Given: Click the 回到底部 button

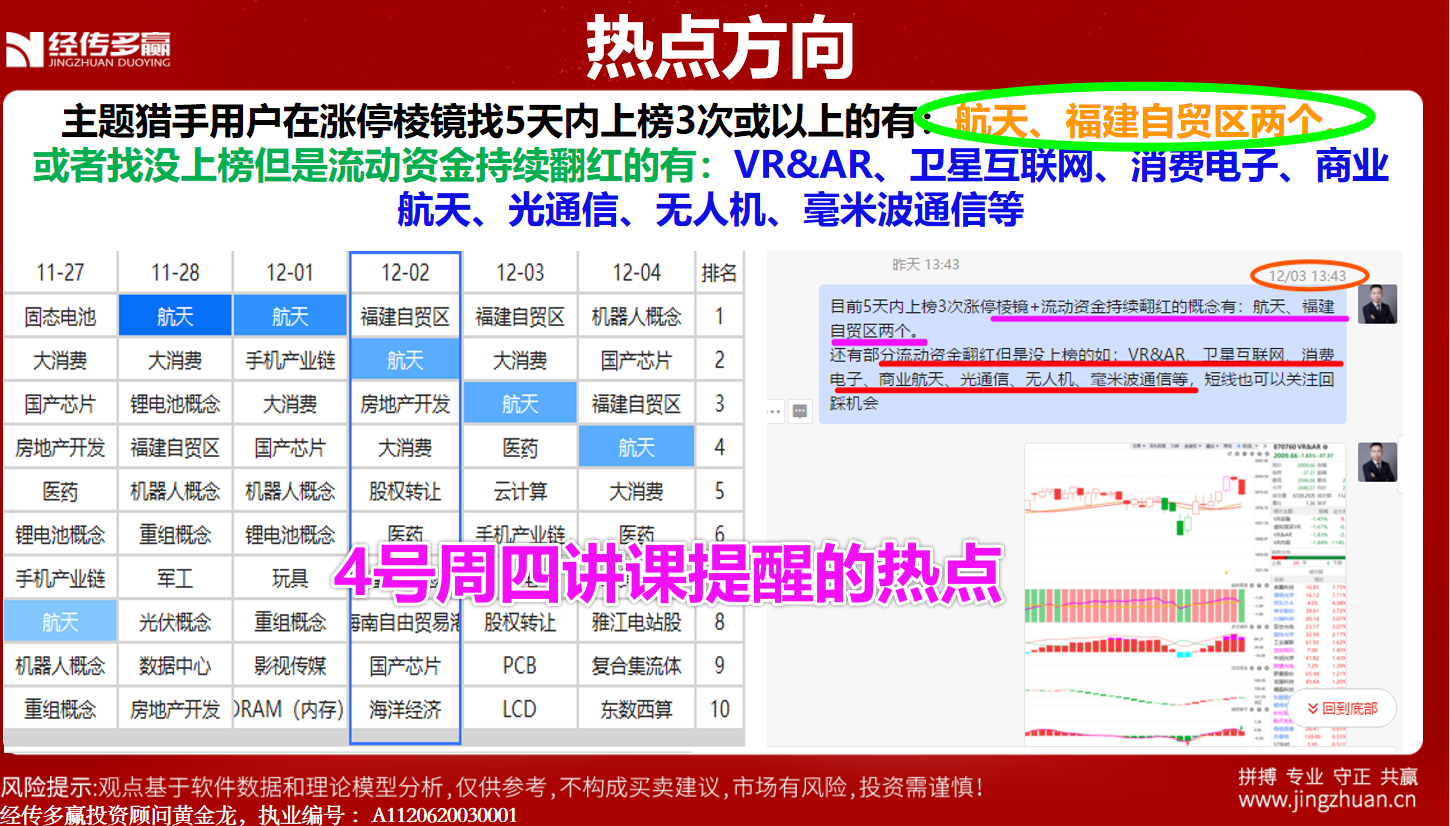Looking at the screenshot, I should click(x=1341, y=708).
